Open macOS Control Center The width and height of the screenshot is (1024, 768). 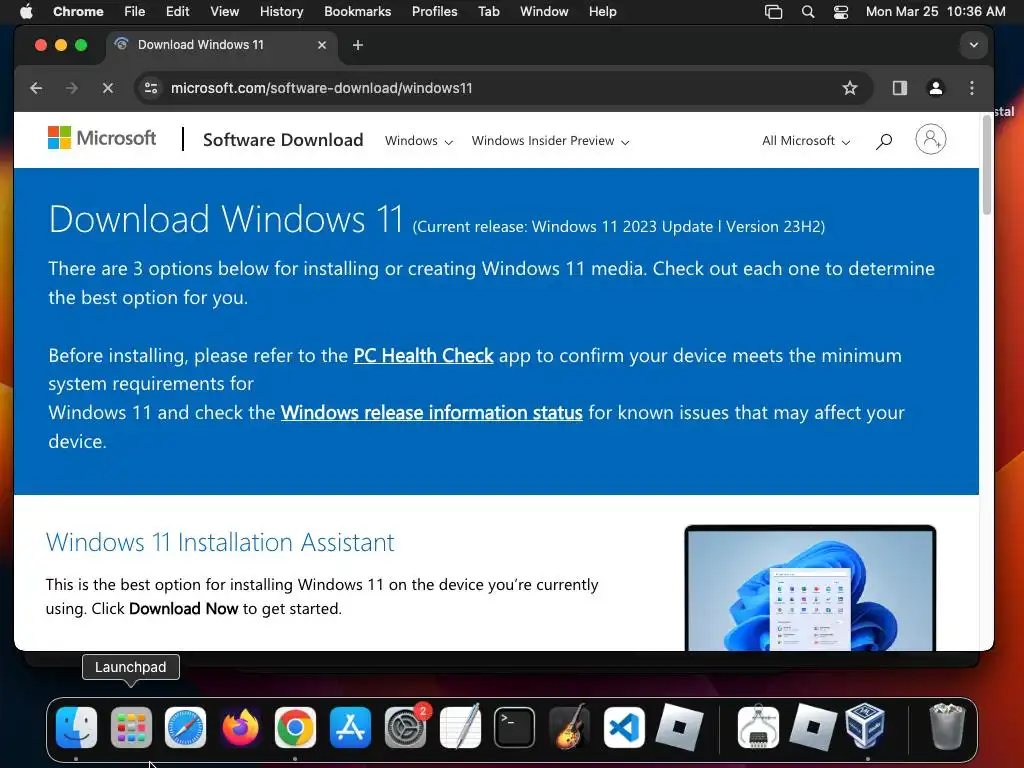(x=841, y=12)
